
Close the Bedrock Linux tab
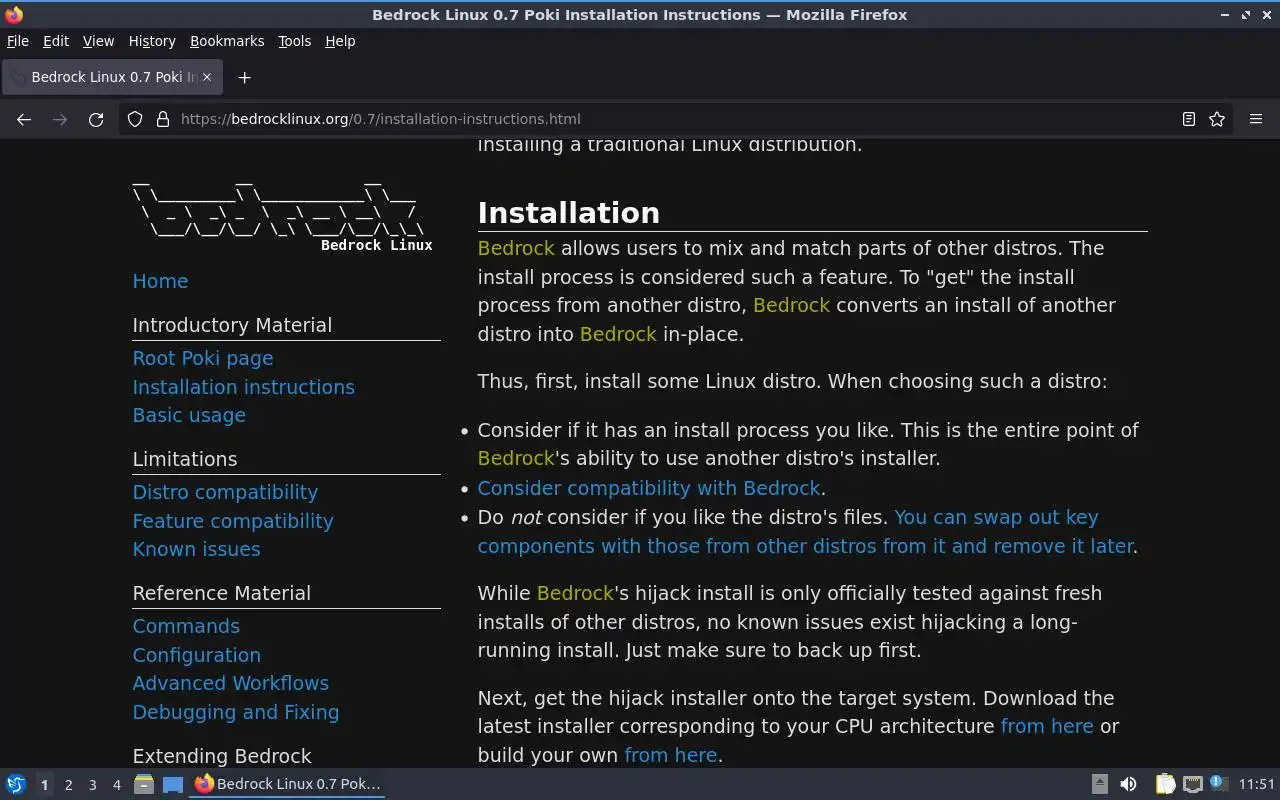[x=207, y=77]
